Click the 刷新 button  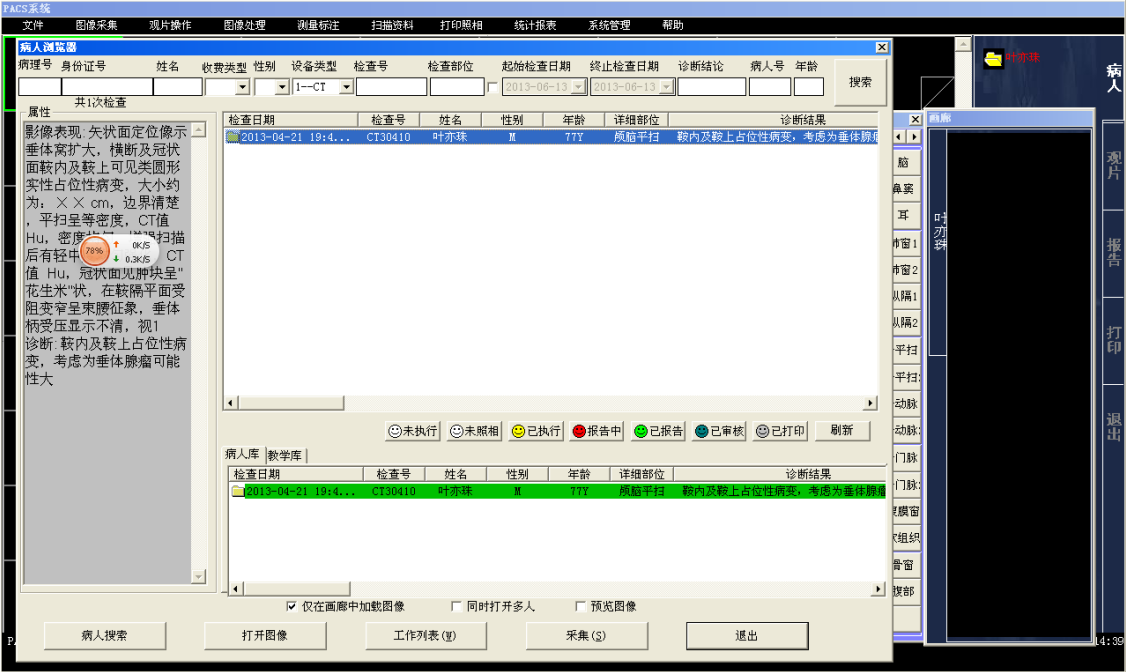[x=841, y=431]
